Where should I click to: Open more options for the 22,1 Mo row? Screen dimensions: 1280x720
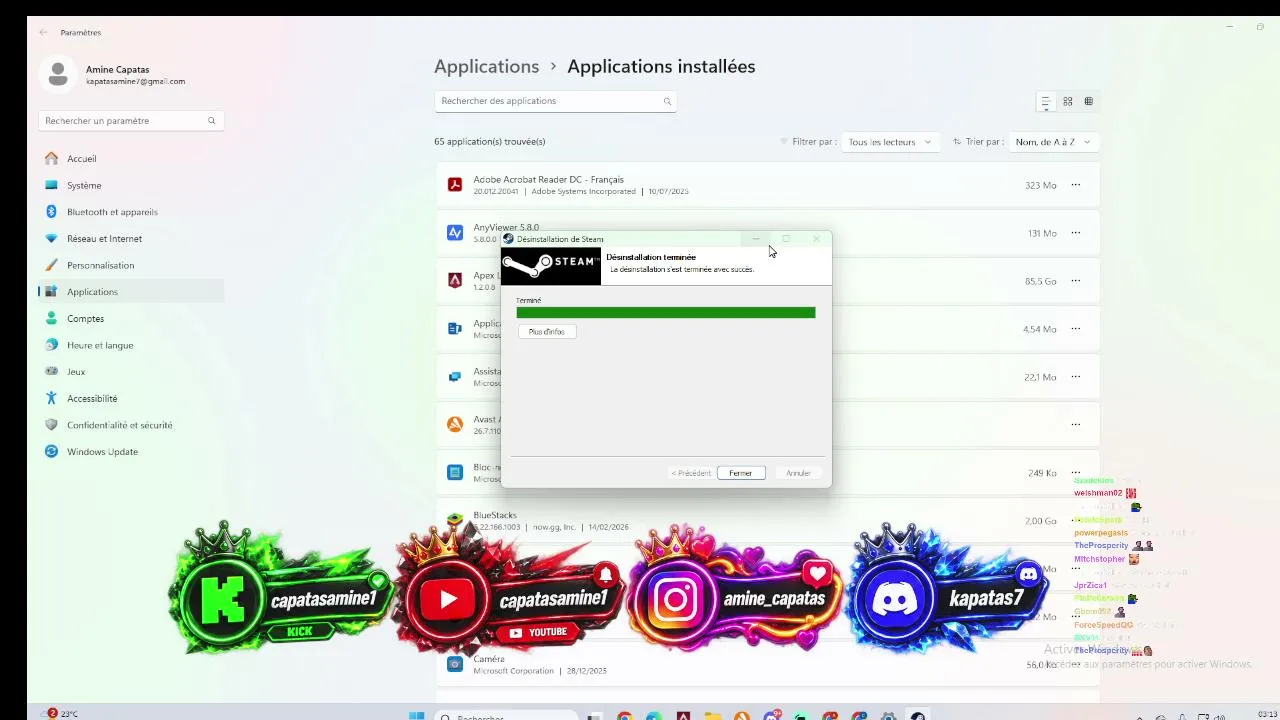pyautogui.click(x=1076, y=377)
